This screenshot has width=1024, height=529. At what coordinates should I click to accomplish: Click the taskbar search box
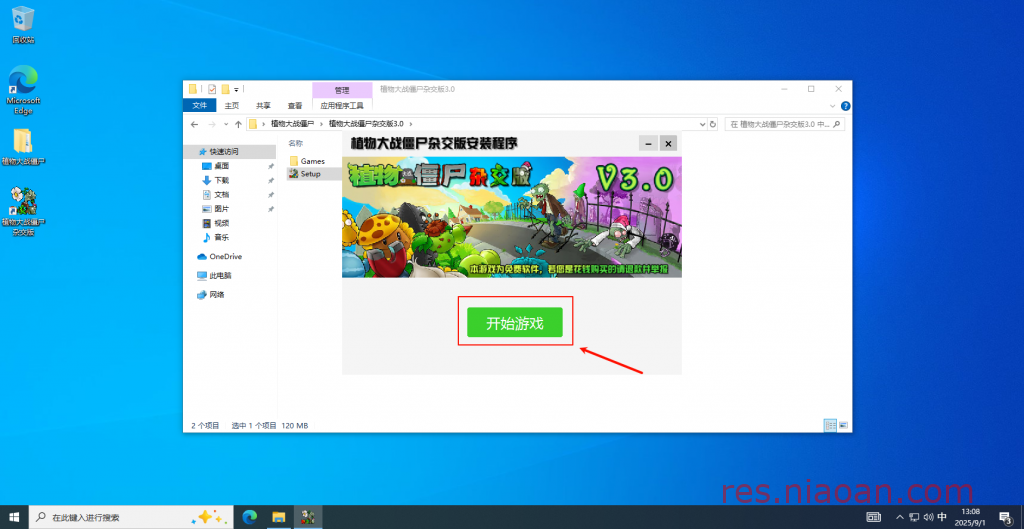[130, 517]
